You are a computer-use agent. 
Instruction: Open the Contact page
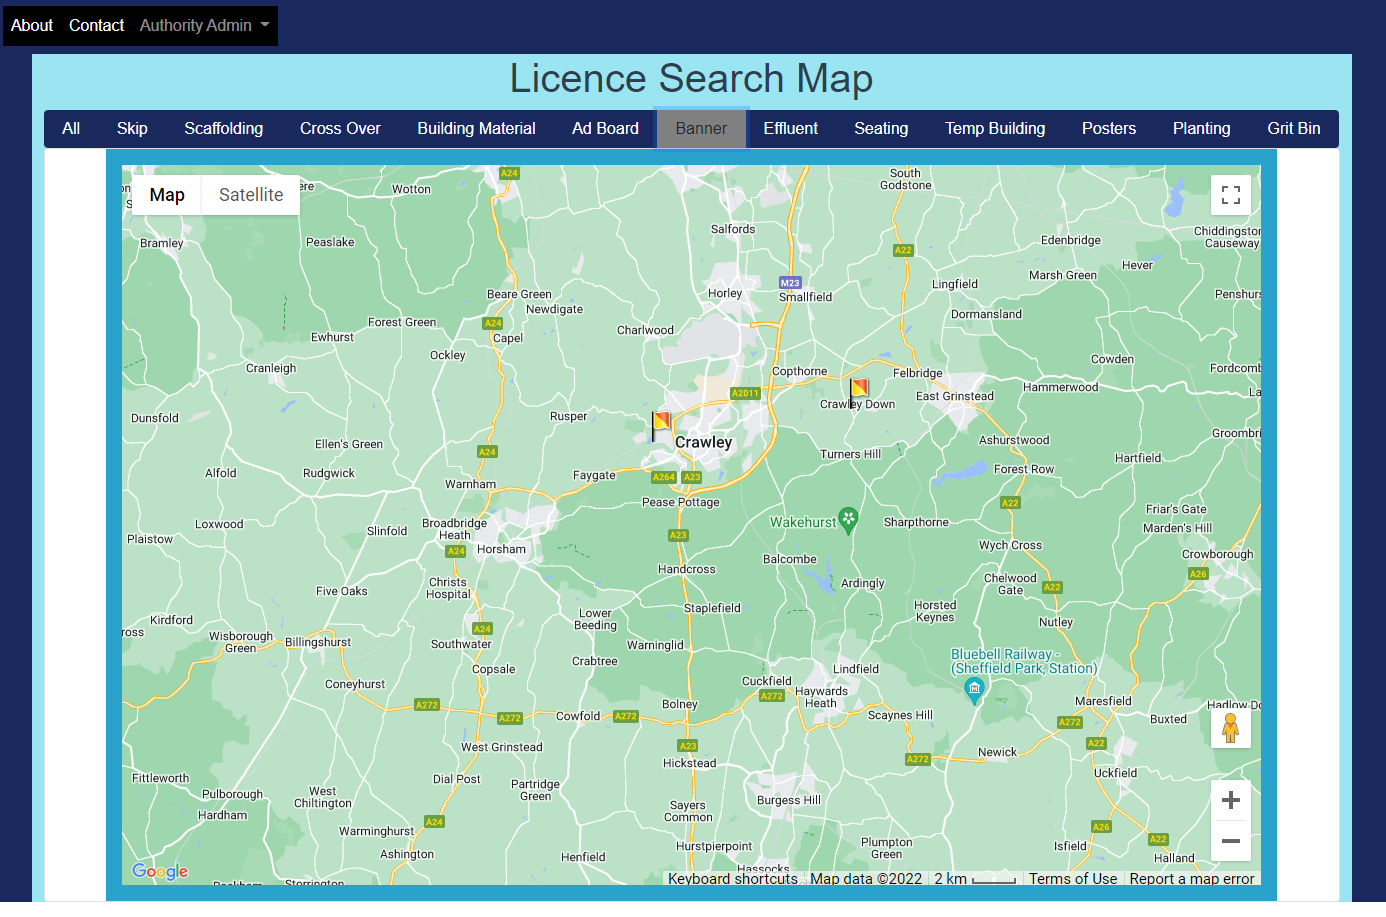click(x=96, y=26)
